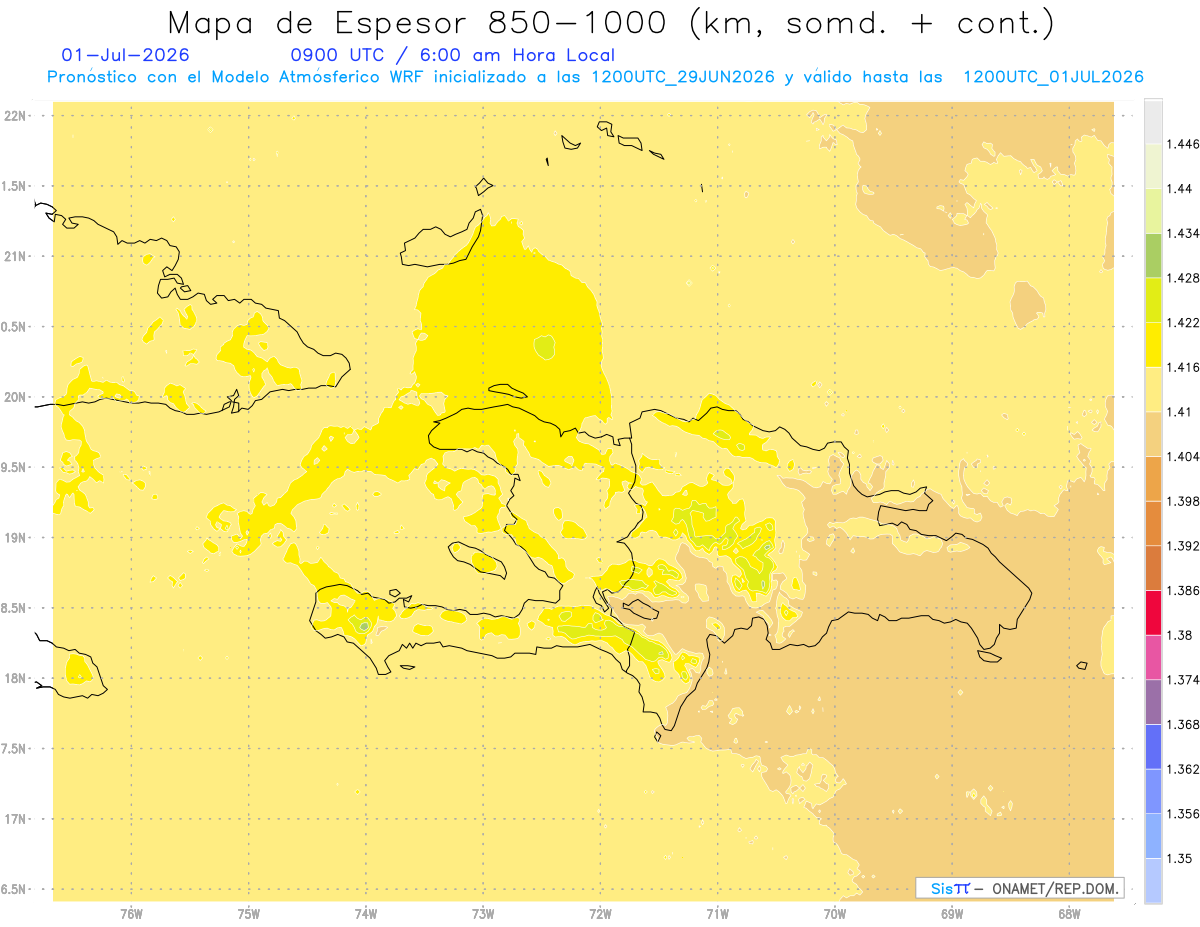
Task: Click the '1200UTC_29JUN2026' initialization time
Action: coord(683,77)
